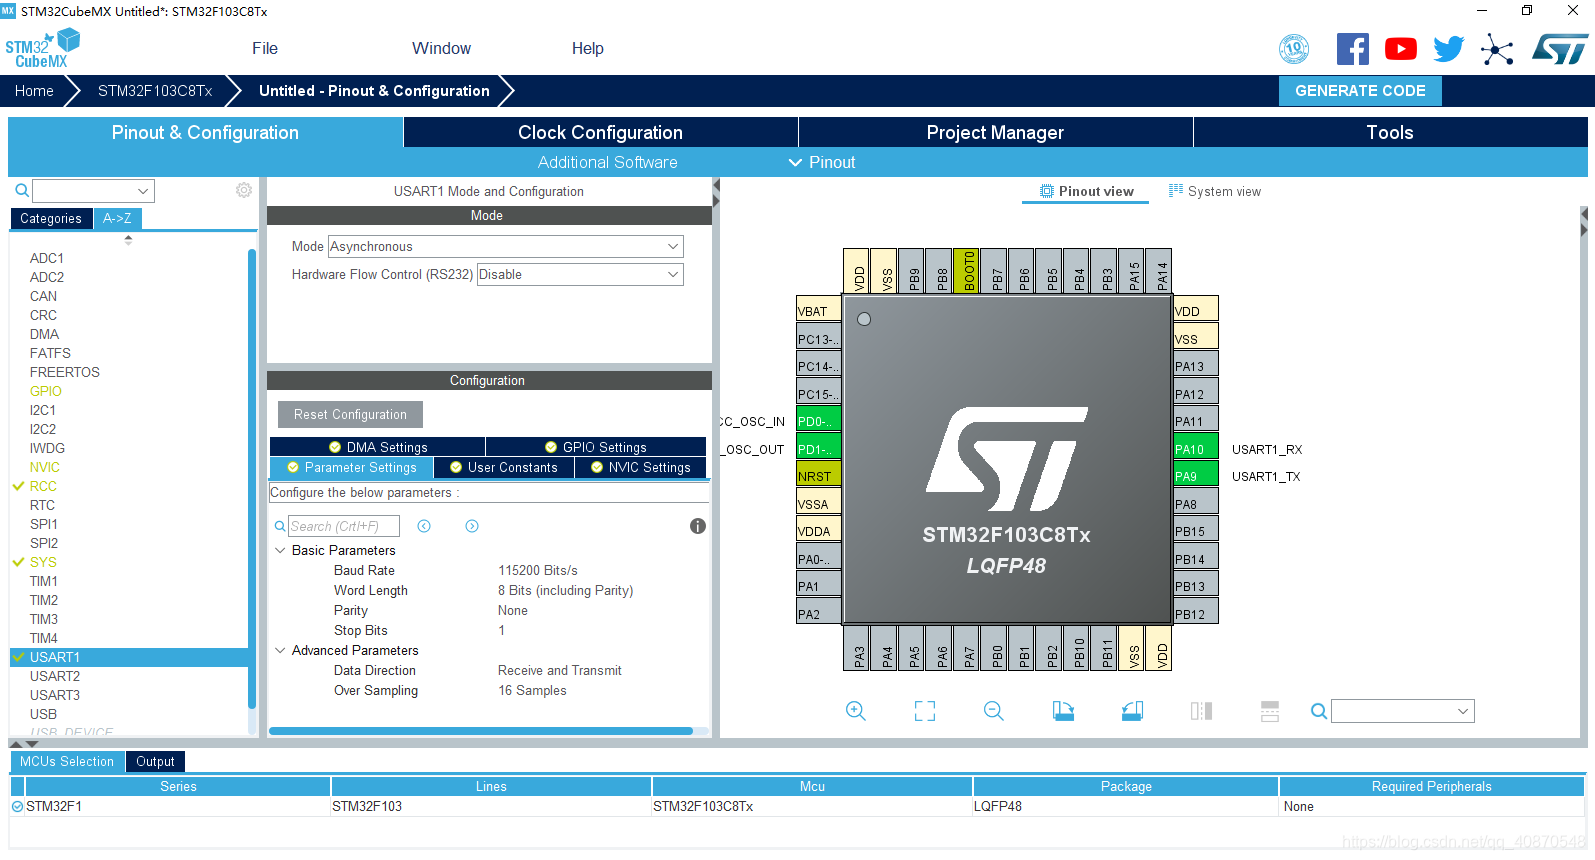The height and width of the screenshot is (860, 1595).
Task: Rotate the chip view counter-clockwise
Action: [1132, 711]
